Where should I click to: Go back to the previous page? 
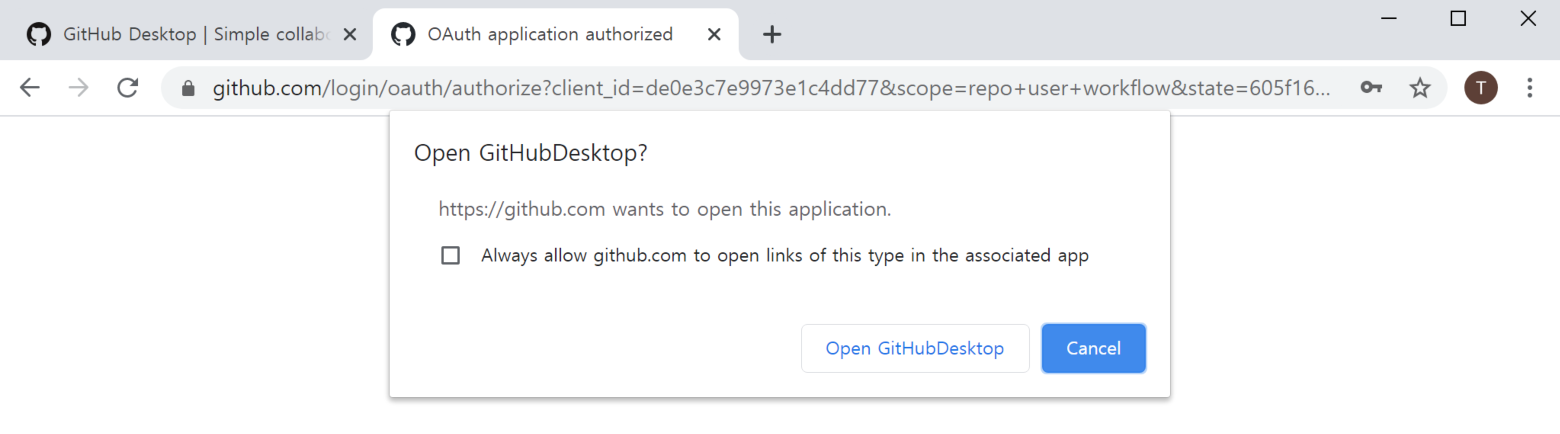[x=30, y=88]
